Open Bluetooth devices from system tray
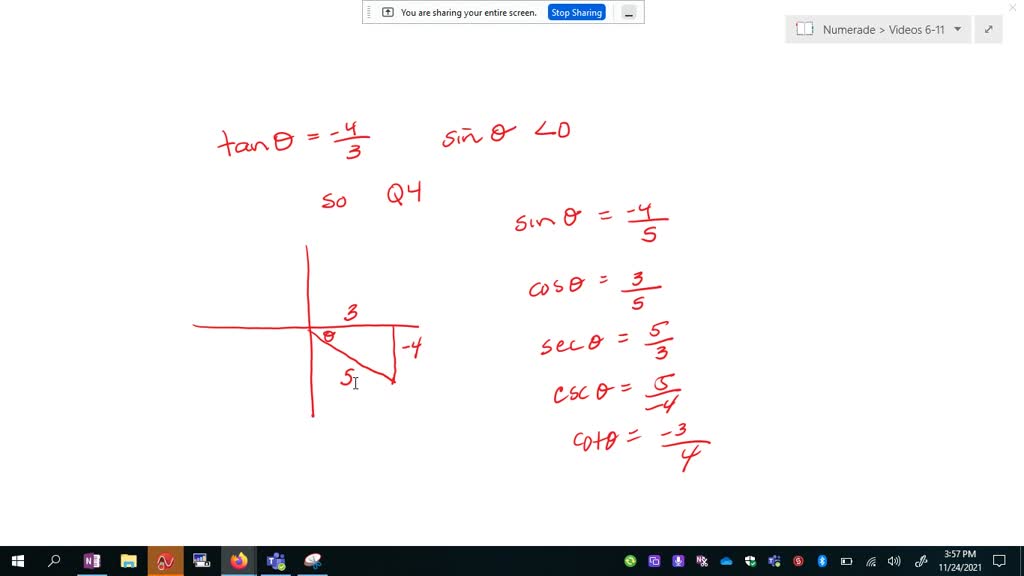 pos(822,561)
